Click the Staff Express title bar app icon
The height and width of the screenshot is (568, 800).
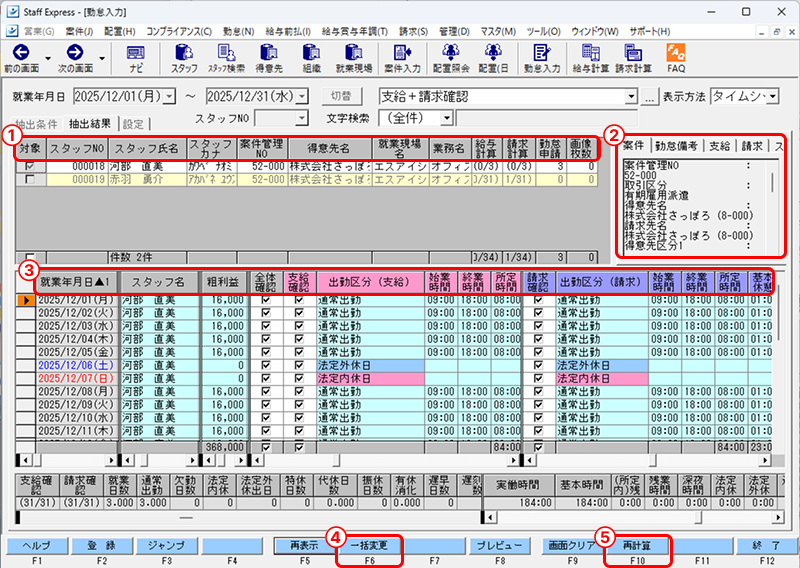12,11
